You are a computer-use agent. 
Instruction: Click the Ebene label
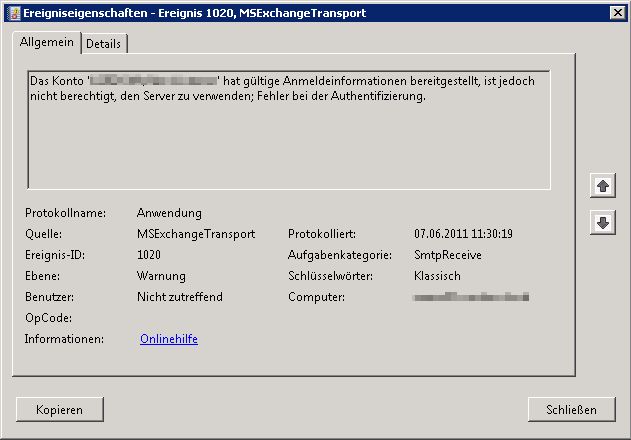pyautogui.click(x=42, y=276)
